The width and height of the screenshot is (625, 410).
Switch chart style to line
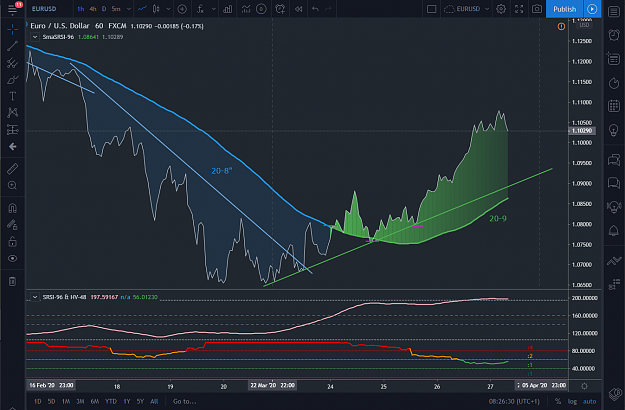coord(142,9)
